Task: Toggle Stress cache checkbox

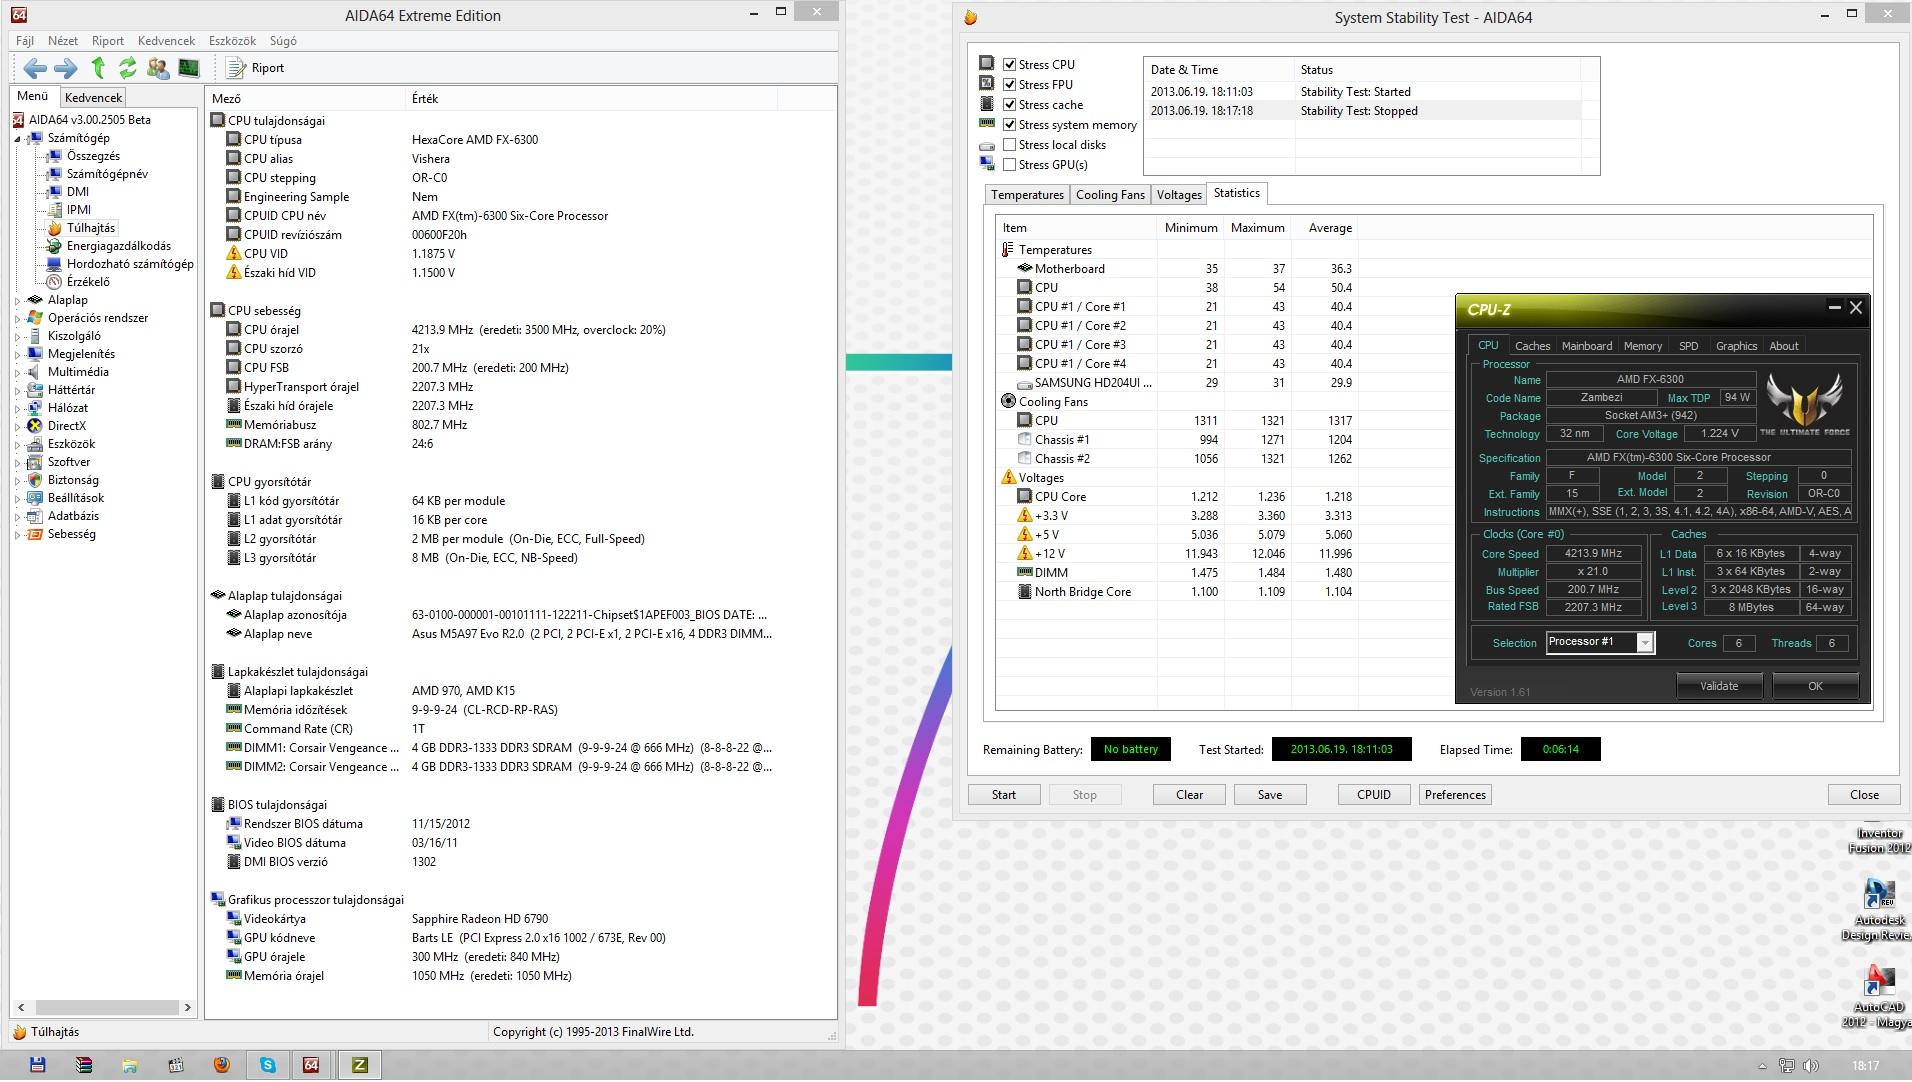Action: click(1010, 104)
